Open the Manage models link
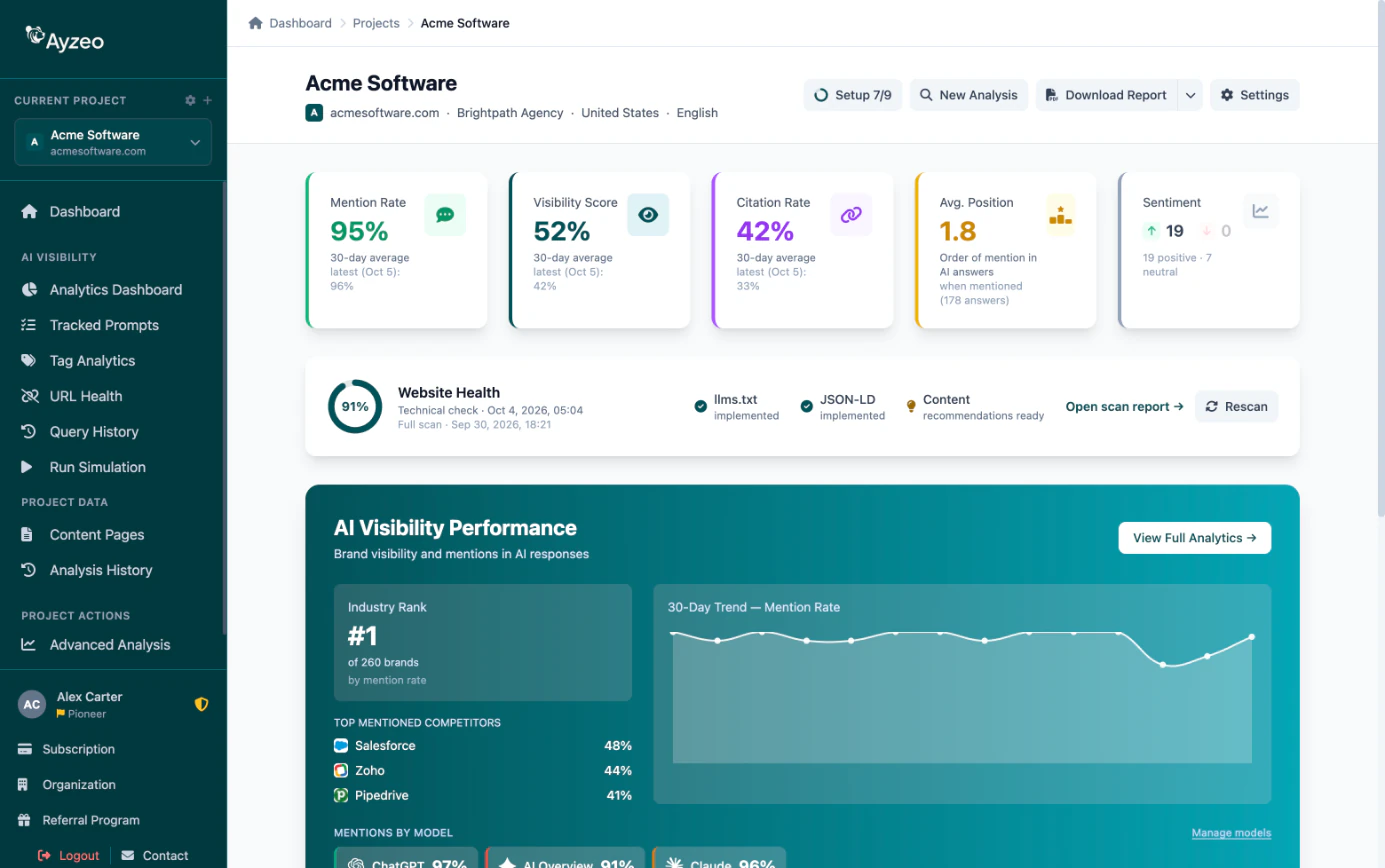 coord(1231,833)
